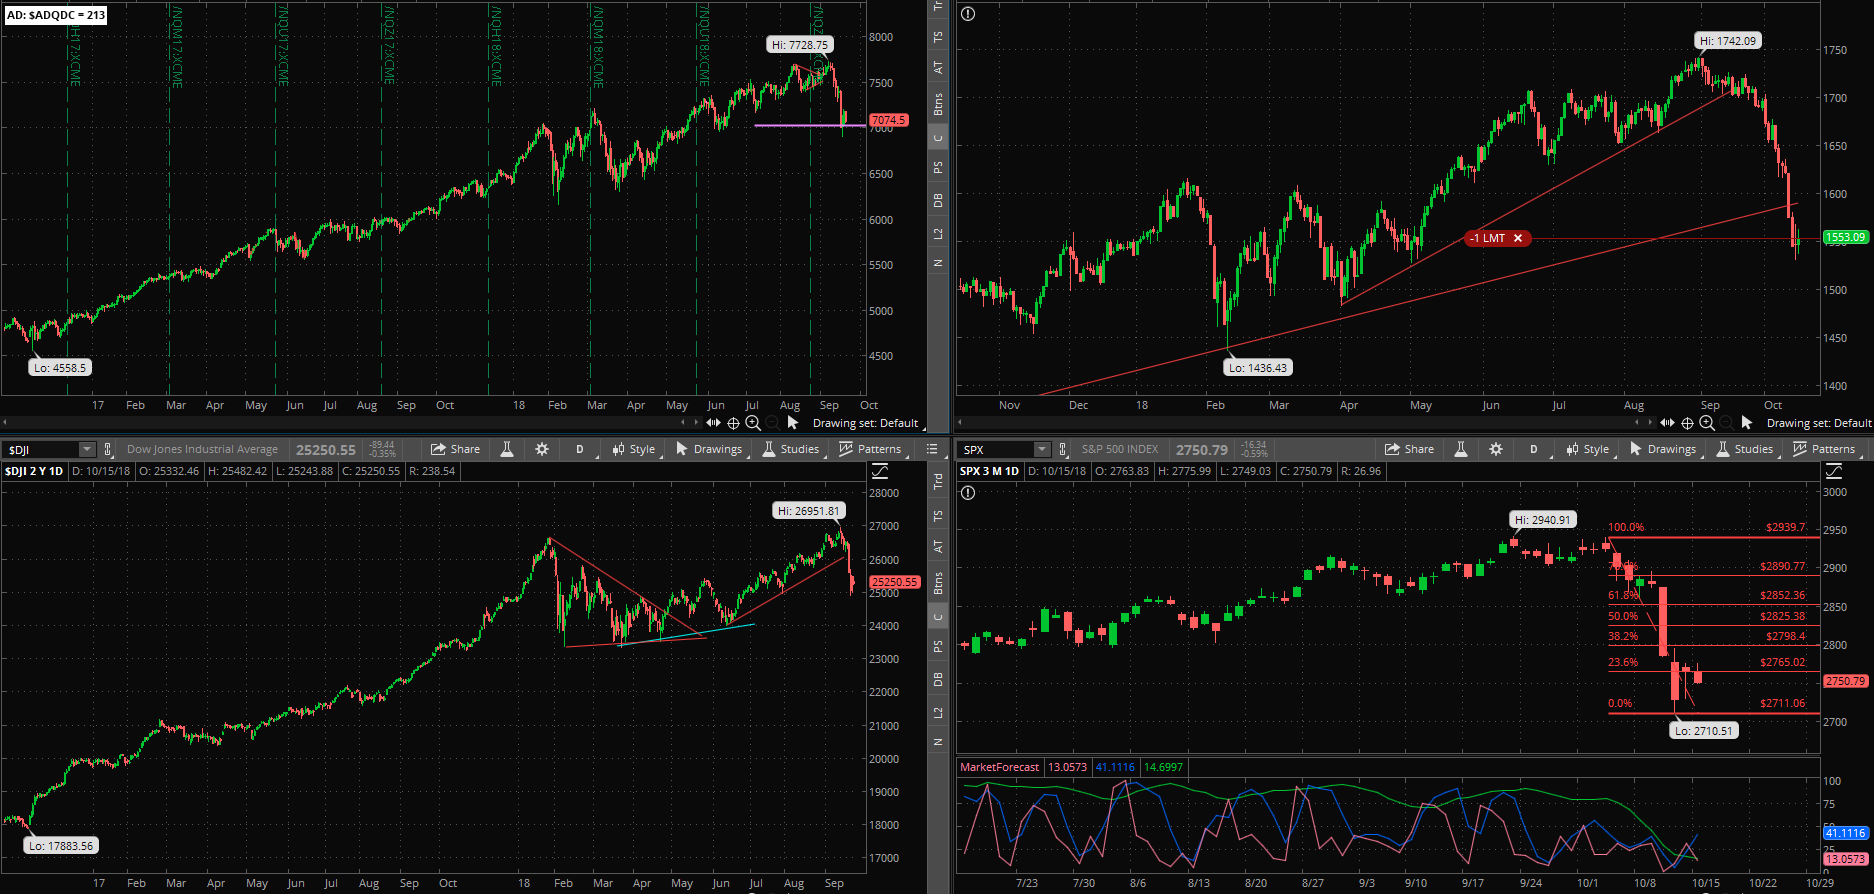
Task: Click the symbol link clip icon beside $DJI
Action: tap(108, 450)
